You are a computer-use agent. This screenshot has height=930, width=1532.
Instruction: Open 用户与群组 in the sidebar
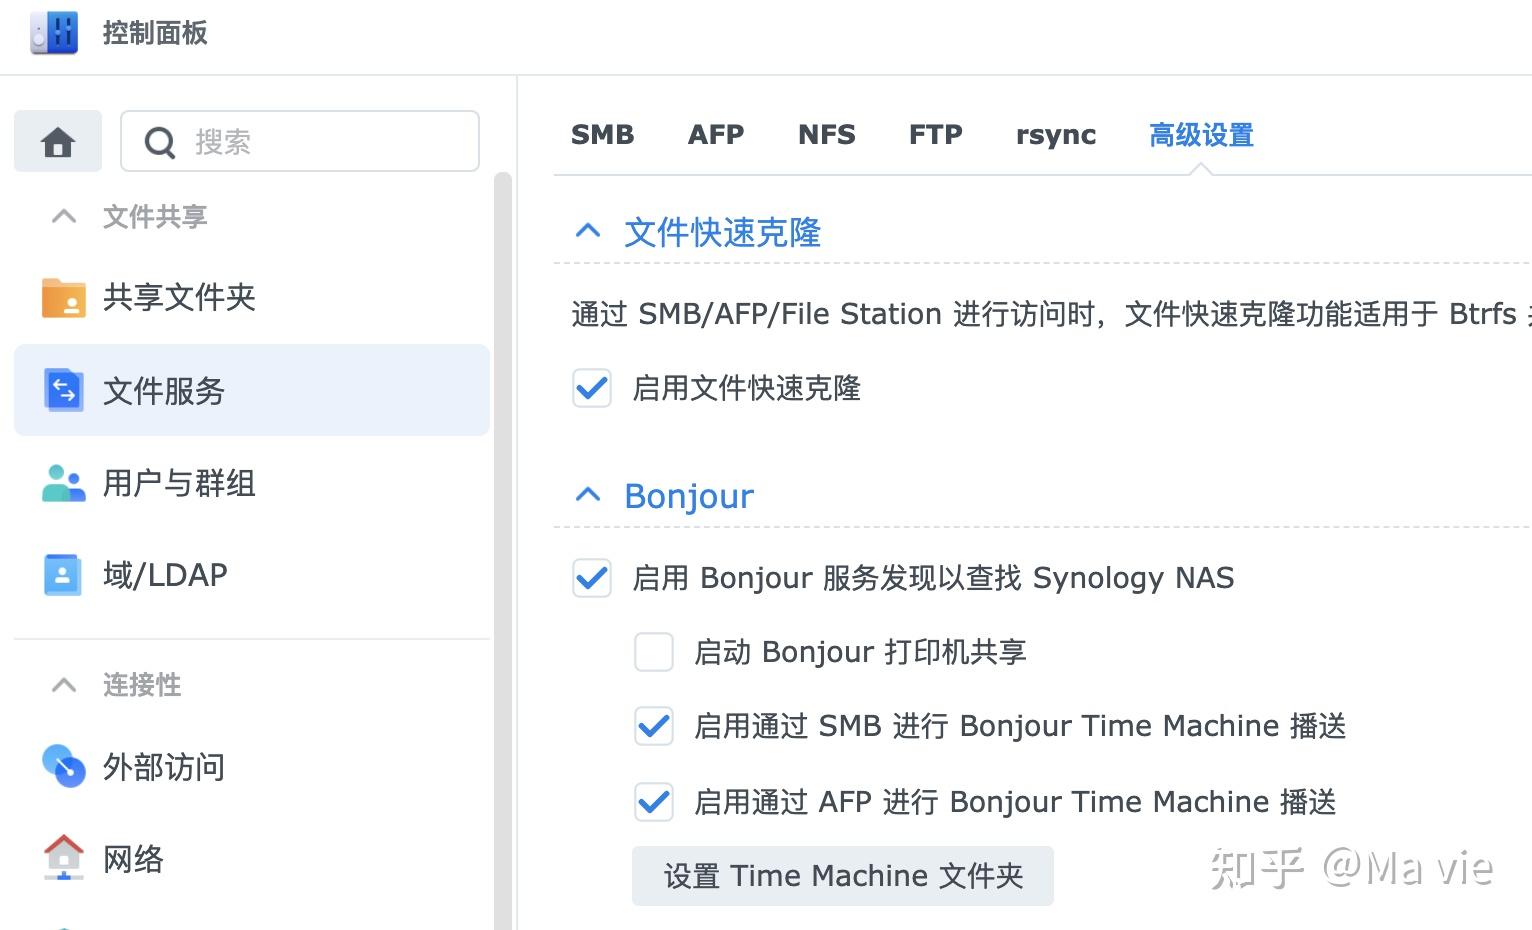[x=252, y=483]
